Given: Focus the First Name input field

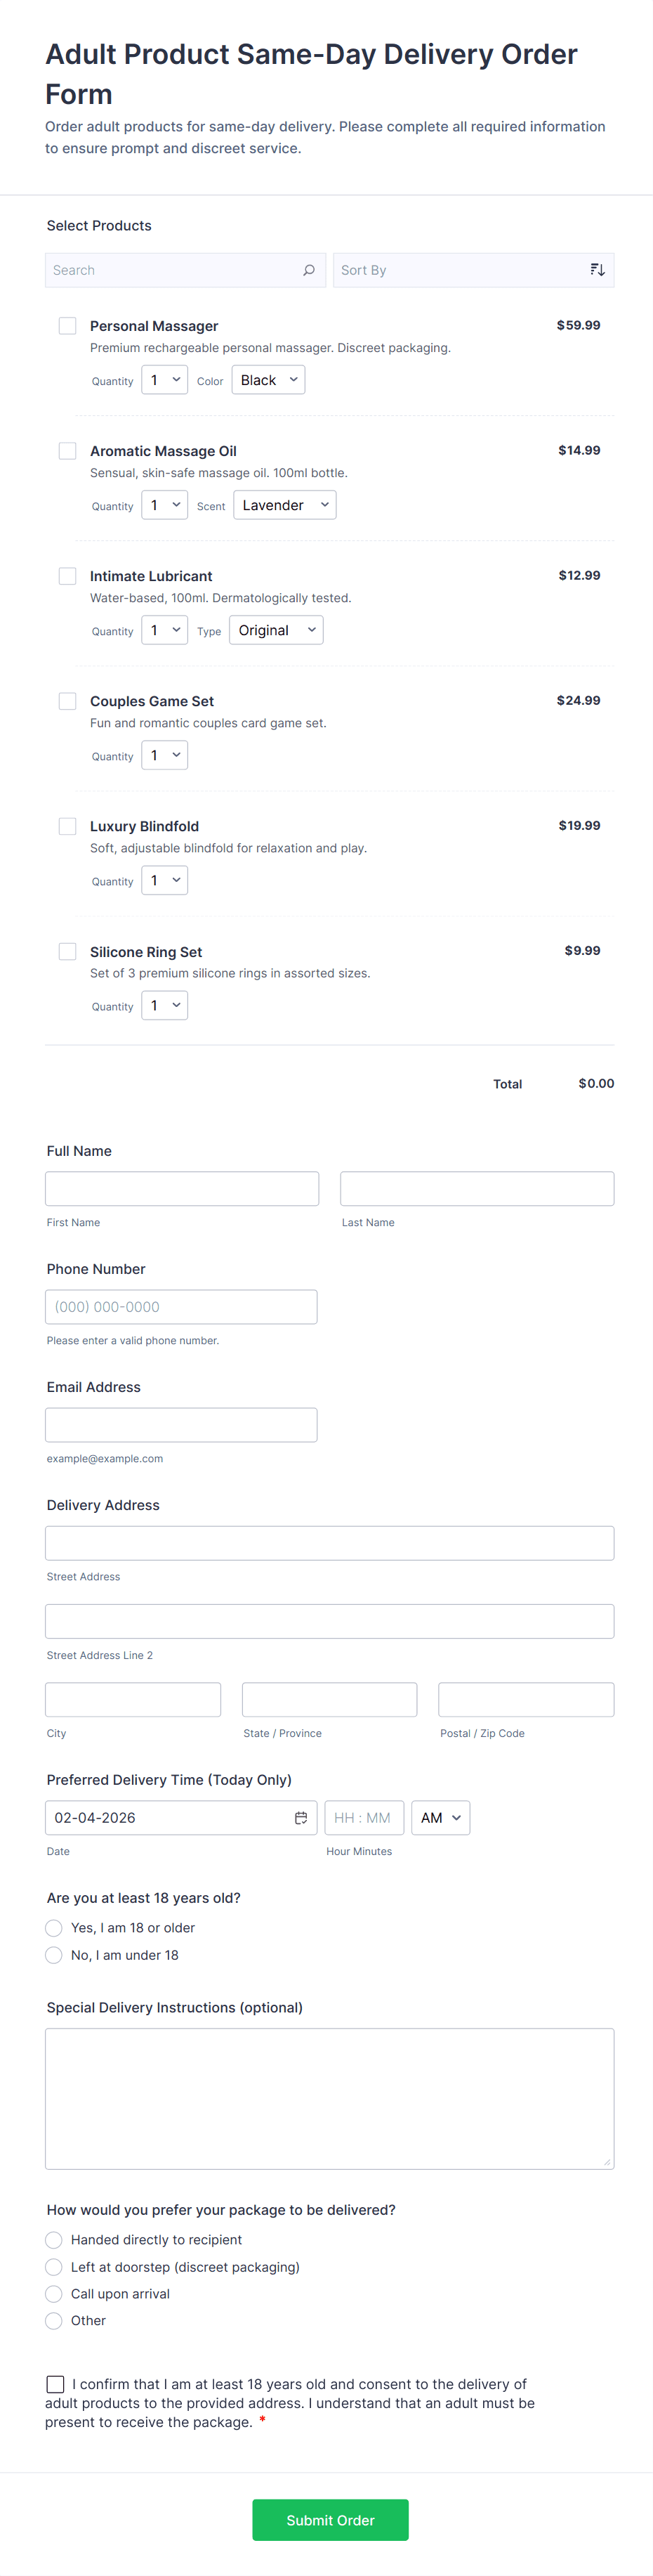Looking at the screenshot, I should [182, 1189].
